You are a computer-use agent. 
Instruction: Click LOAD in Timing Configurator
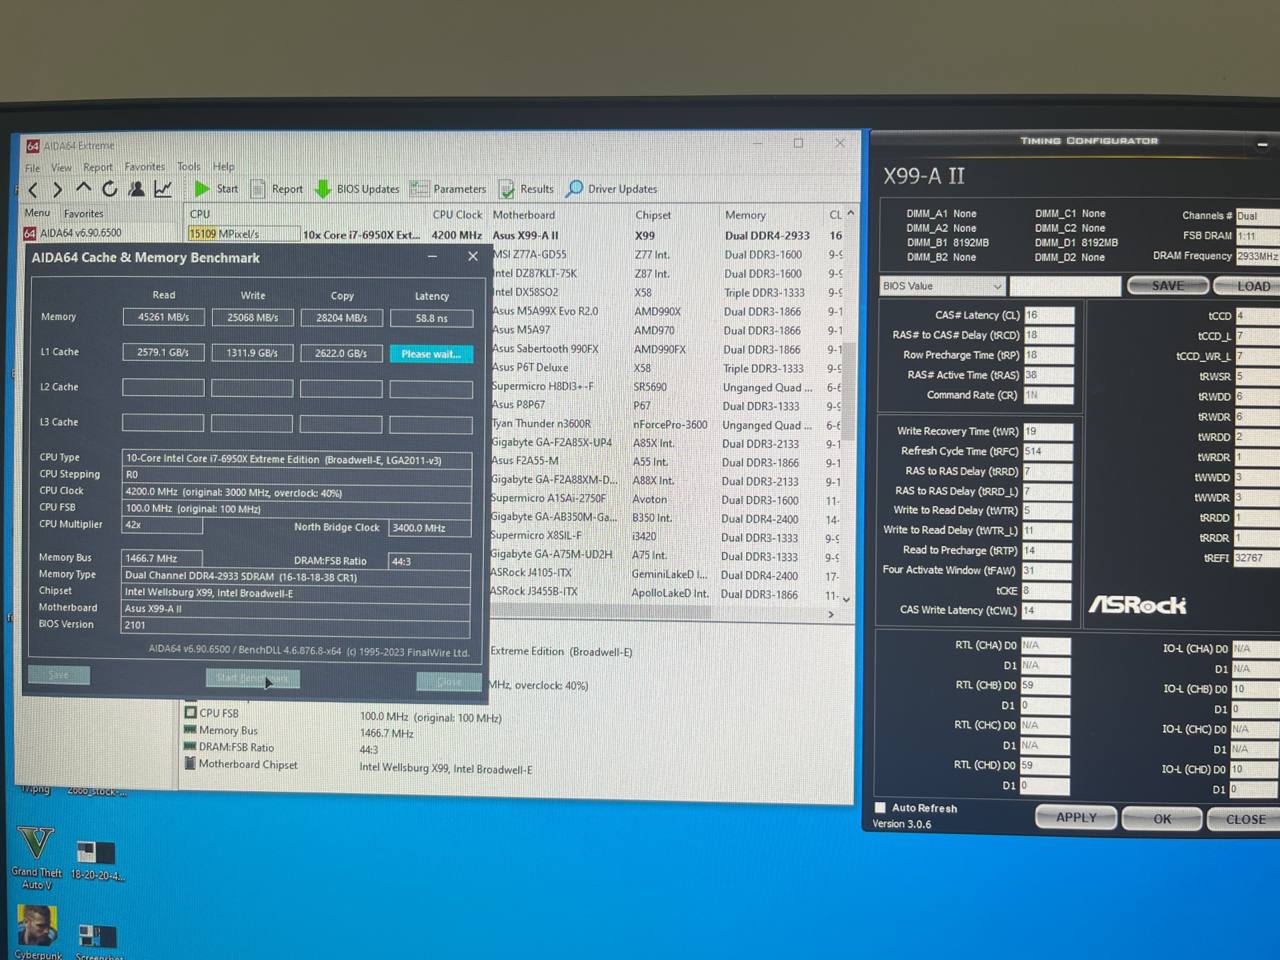click(x=1248, y=286)
